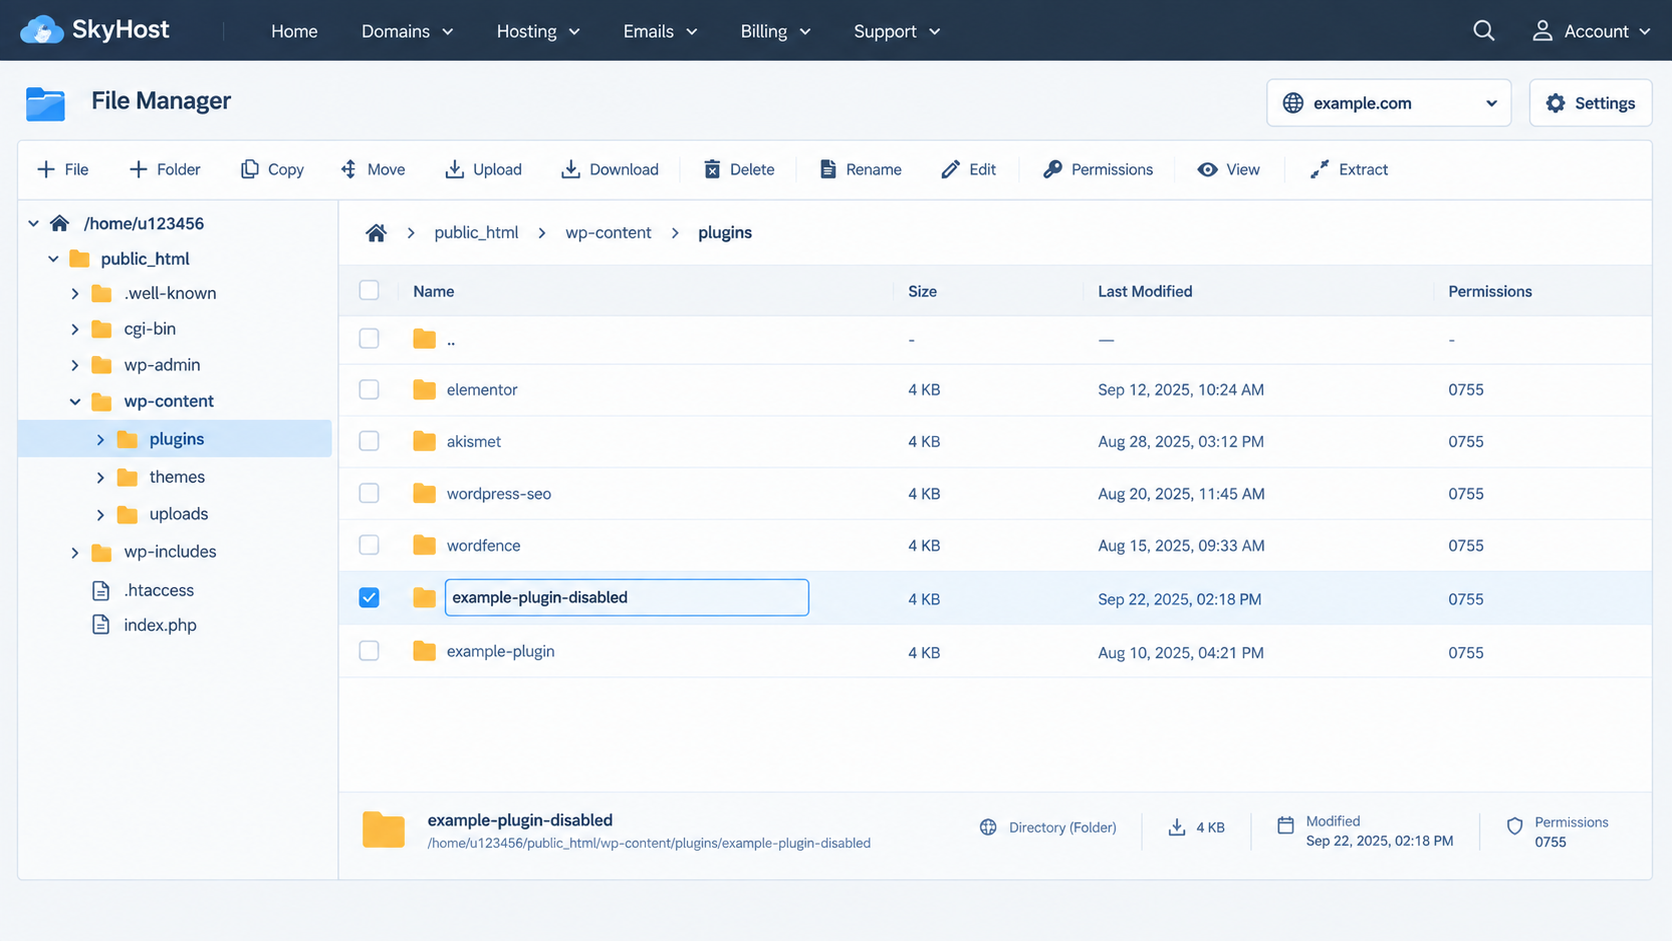The width and height of the screenshot is (1672, 941).
Task: Click the Sep 12, 2025, 10:24 AM date
Action: 1181,390
